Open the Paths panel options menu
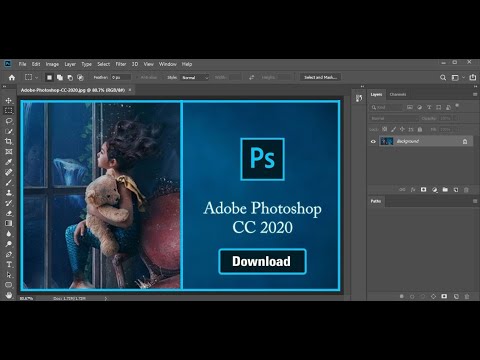The height and width of the screenshot is (360, 480). (x=475, y=201)
